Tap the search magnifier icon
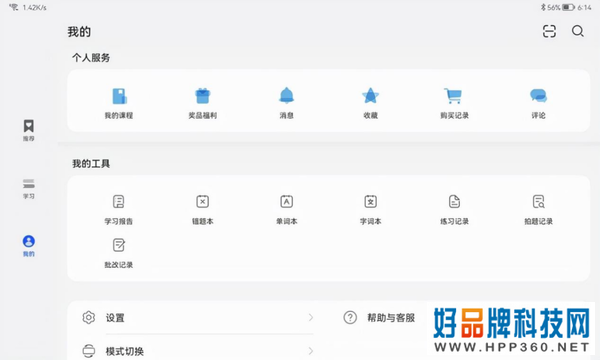Image resolution: width=600 pixels, height=360 pixels. [x=578, y=31]
